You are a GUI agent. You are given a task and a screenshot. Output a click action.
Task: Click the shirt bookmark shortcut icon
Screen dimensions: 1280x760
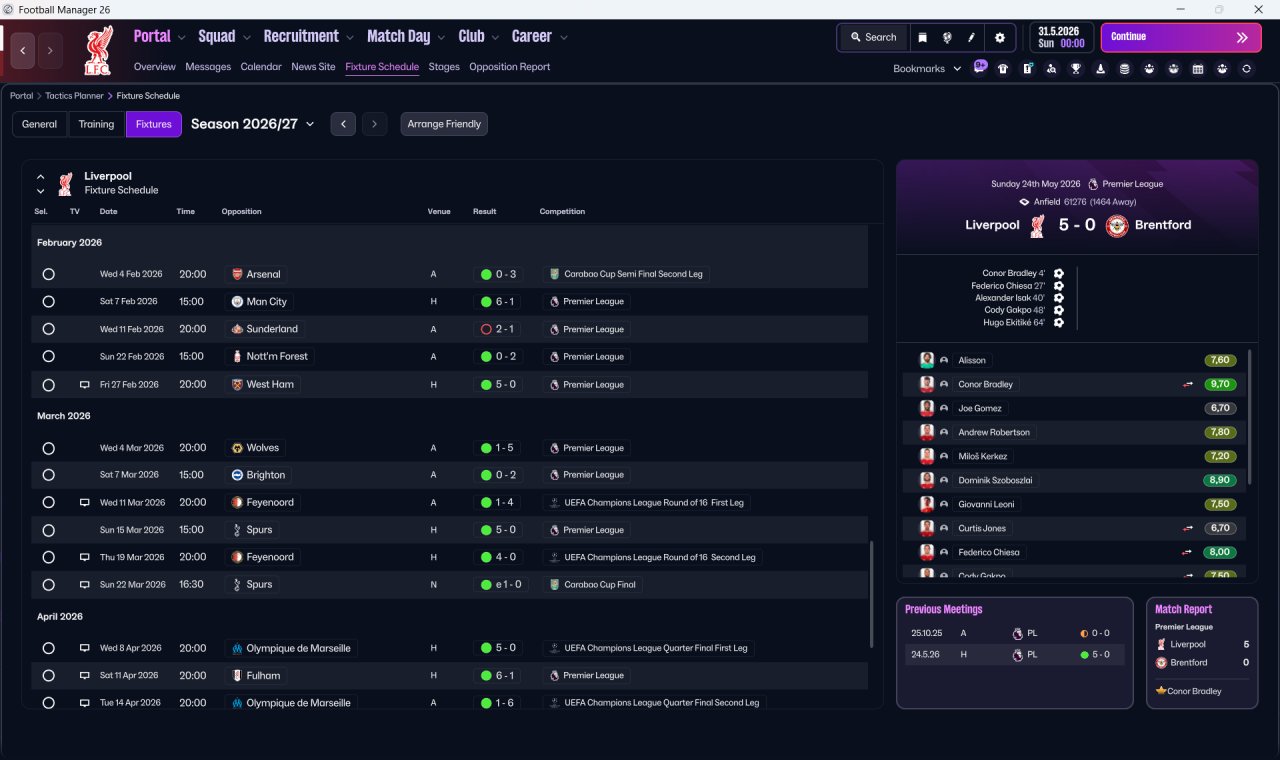(x=1003, y=69)
